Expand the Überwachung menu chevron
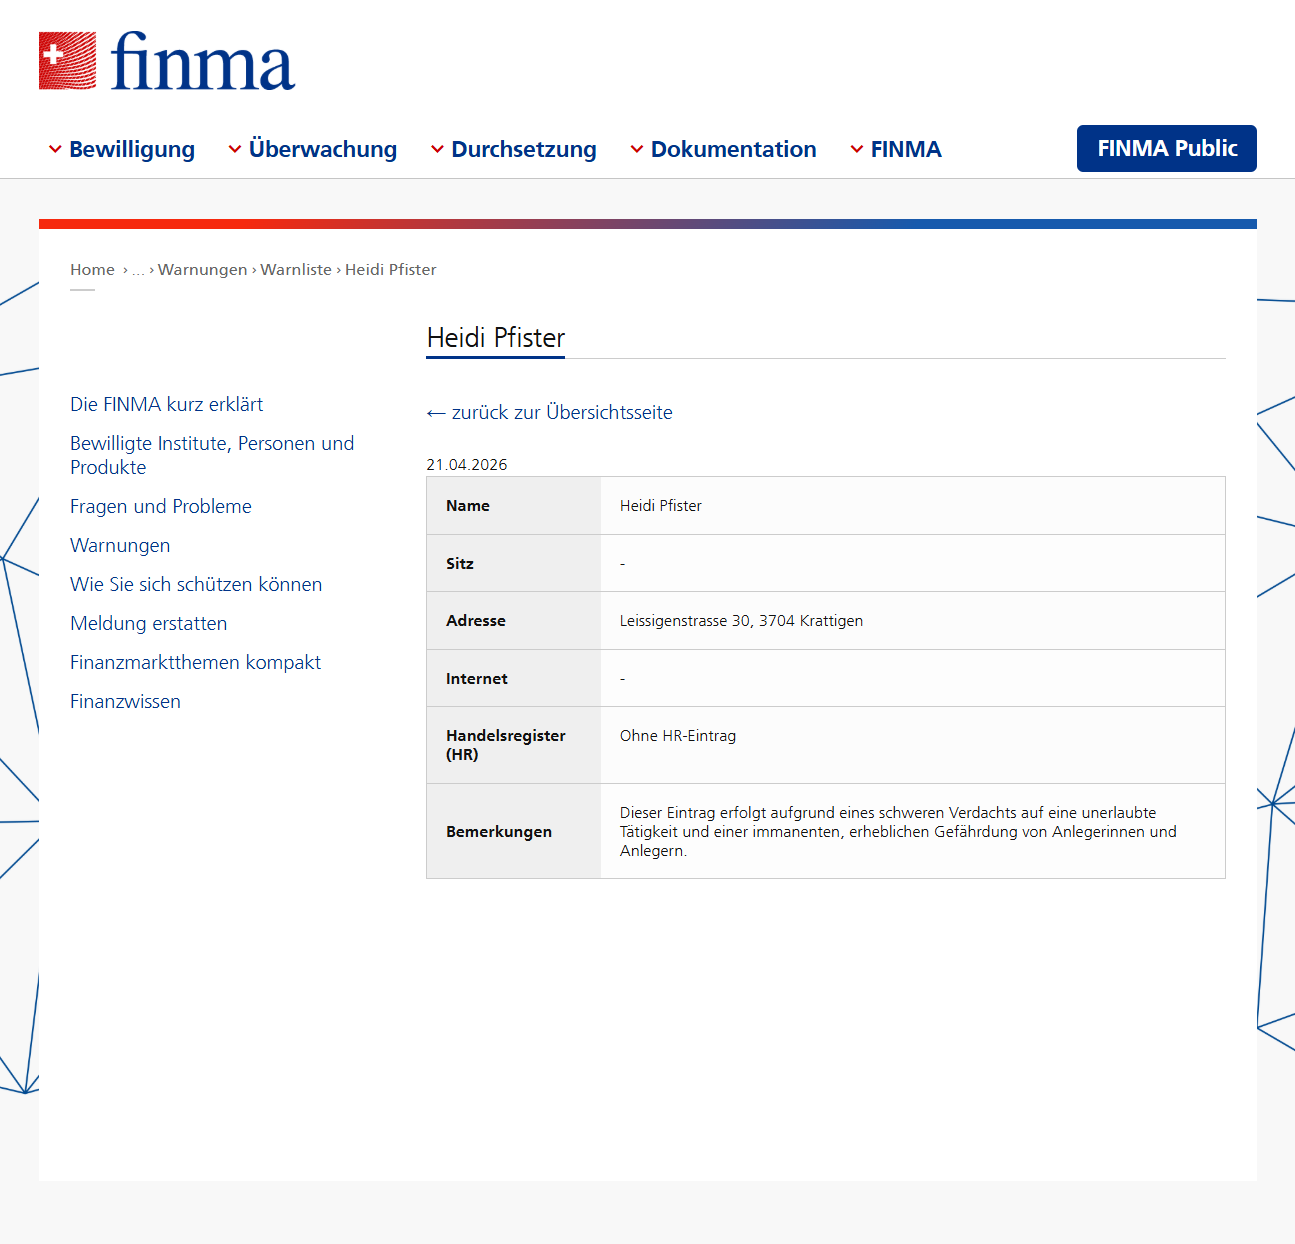This screenshot has height=1244, width=1295. click(x=235, y=149)
